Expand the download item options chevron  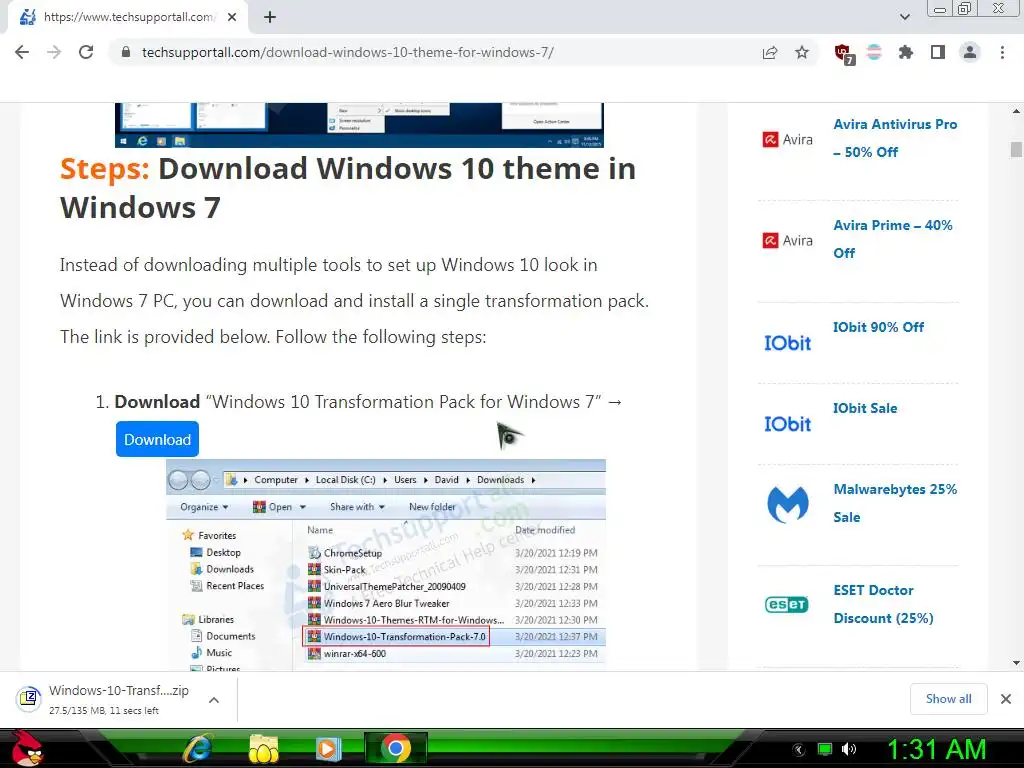click(214, 699)
